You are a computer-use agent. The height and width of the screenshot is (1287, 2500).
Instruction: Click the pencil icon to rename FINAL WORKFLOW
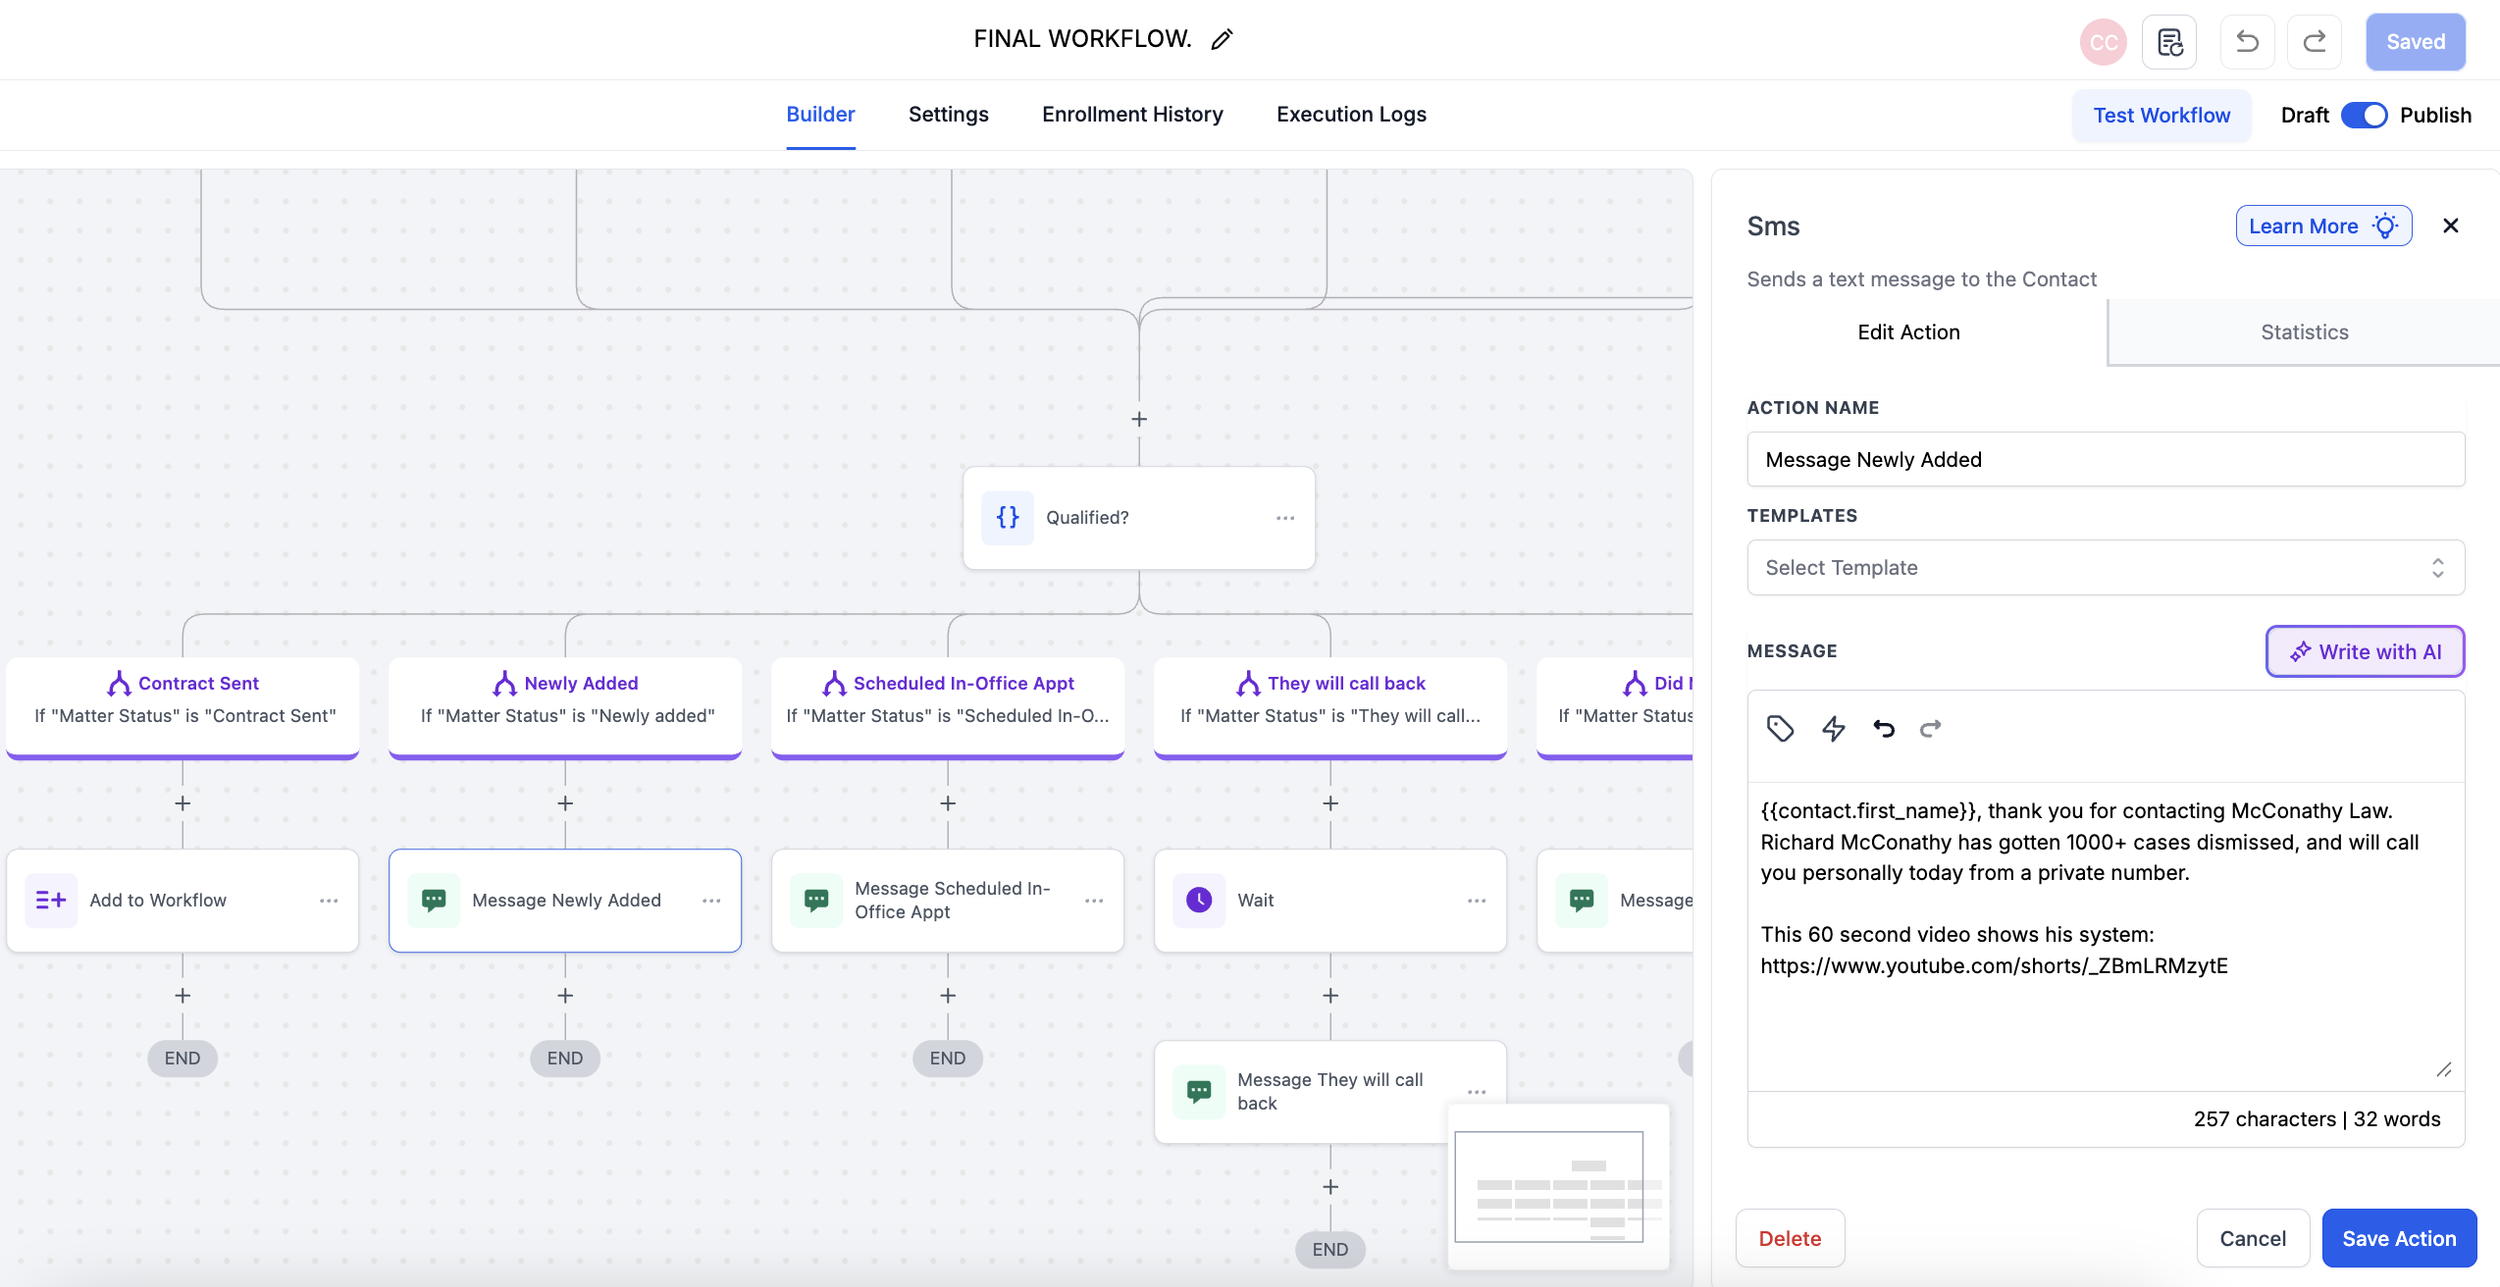(x=1221, y=38)
